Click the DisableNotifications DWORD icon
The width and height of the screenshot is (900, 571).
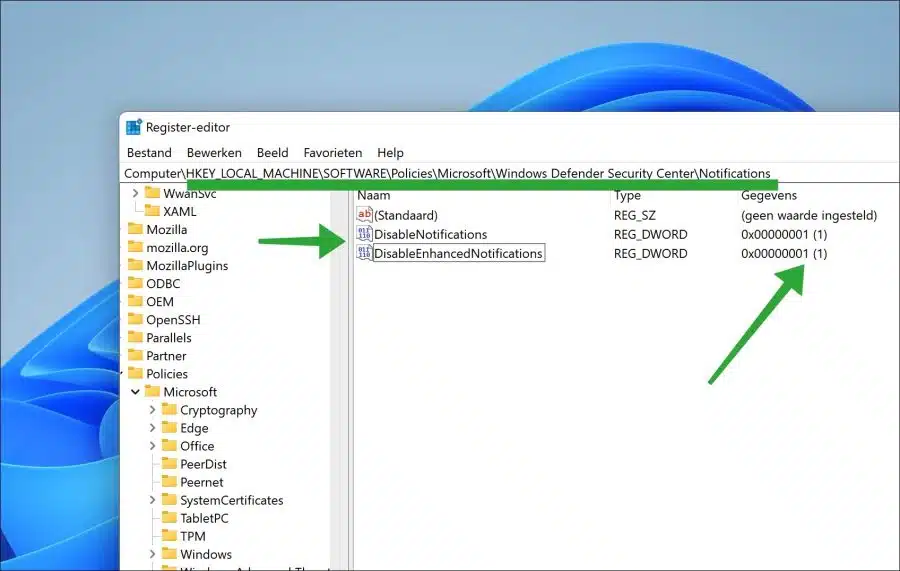coord(364,234)
